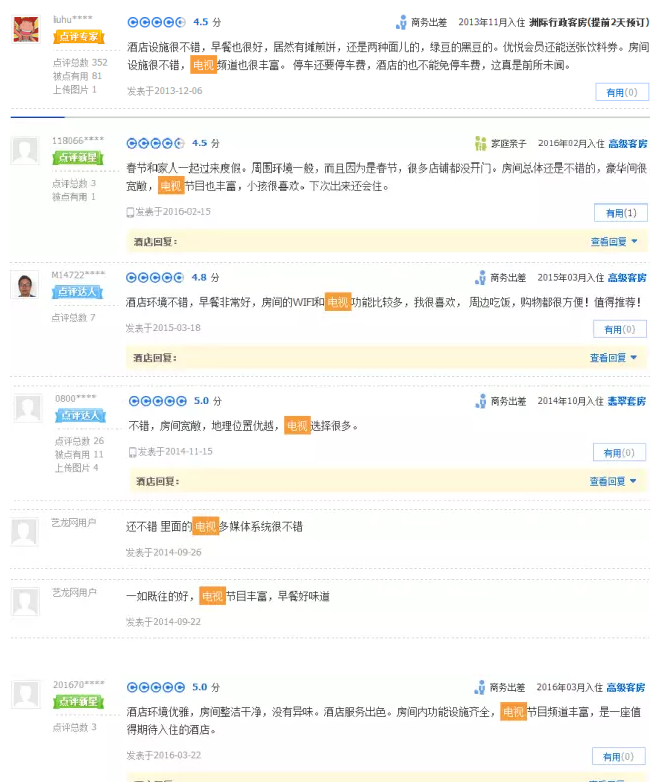Image resolution: width=656 pixels, height=784 pixels.
Task: Click the 4.5 rating circles of liuhu review
Action: point(156,22)
